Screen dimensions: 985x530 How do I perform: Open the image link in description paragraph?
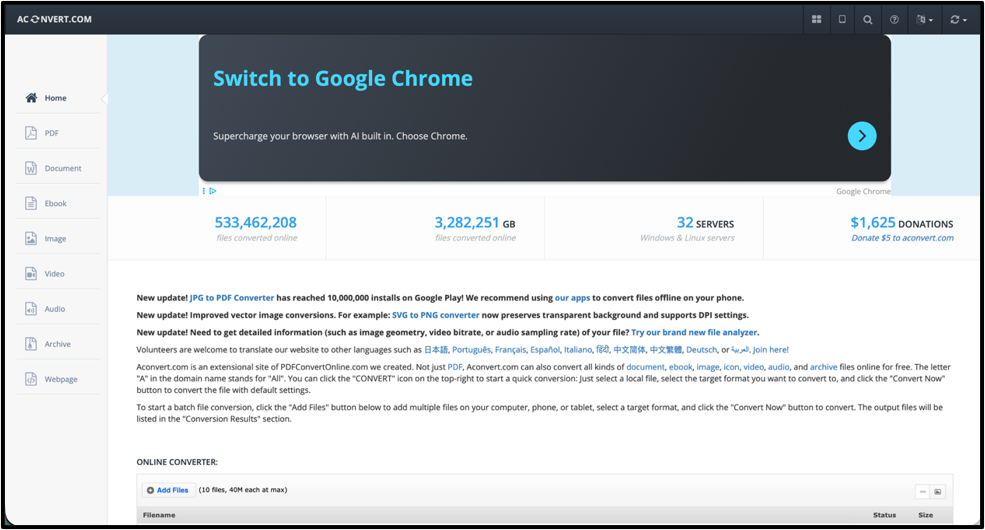(x=708, y=367)
